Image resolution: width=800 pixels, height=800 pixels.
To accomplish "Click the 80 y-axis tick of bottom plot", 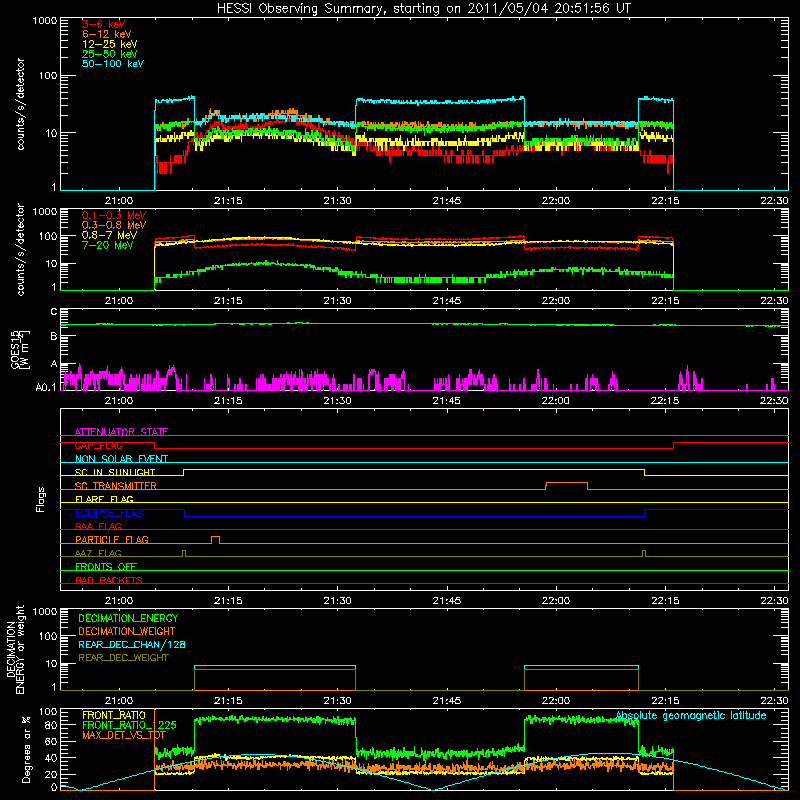I will click(x=51, y=724).
